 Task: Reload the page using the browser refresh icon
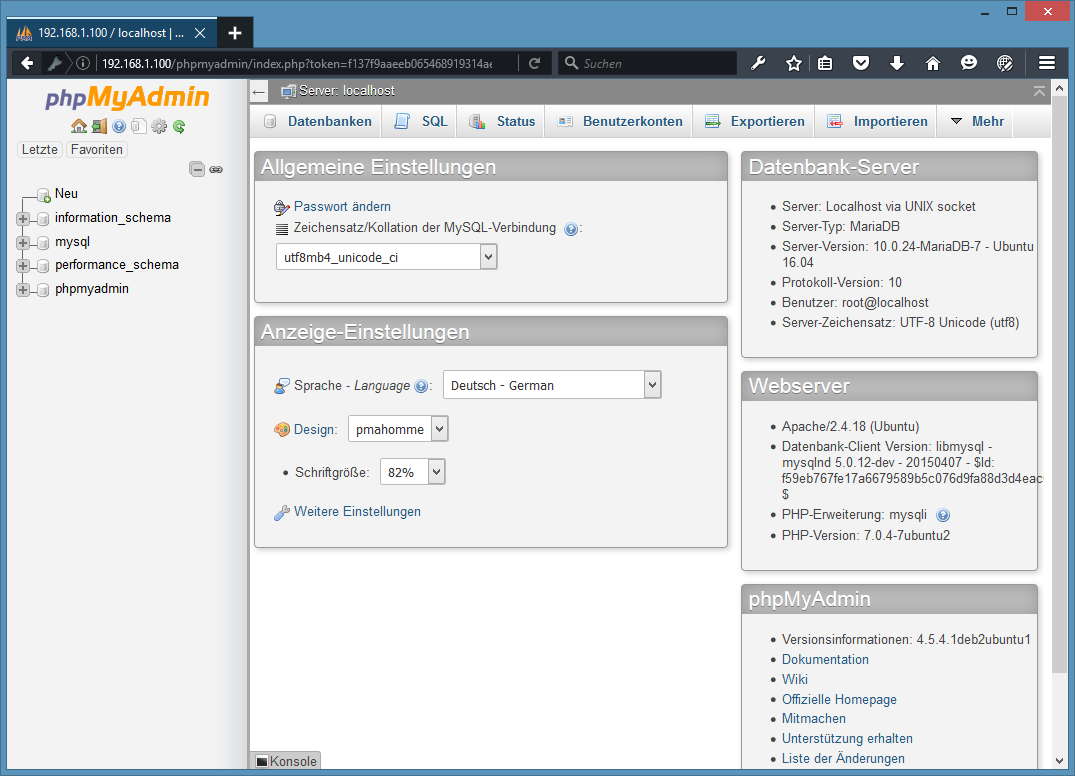(x=535, y=64)
